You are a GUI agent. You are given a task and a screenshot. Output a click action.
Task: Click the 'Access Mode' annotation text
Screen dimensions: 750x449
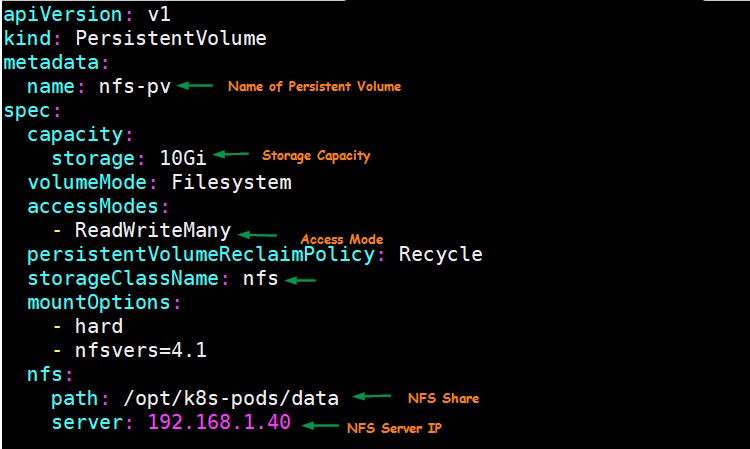pyautogui.click(x=342, y=239)
